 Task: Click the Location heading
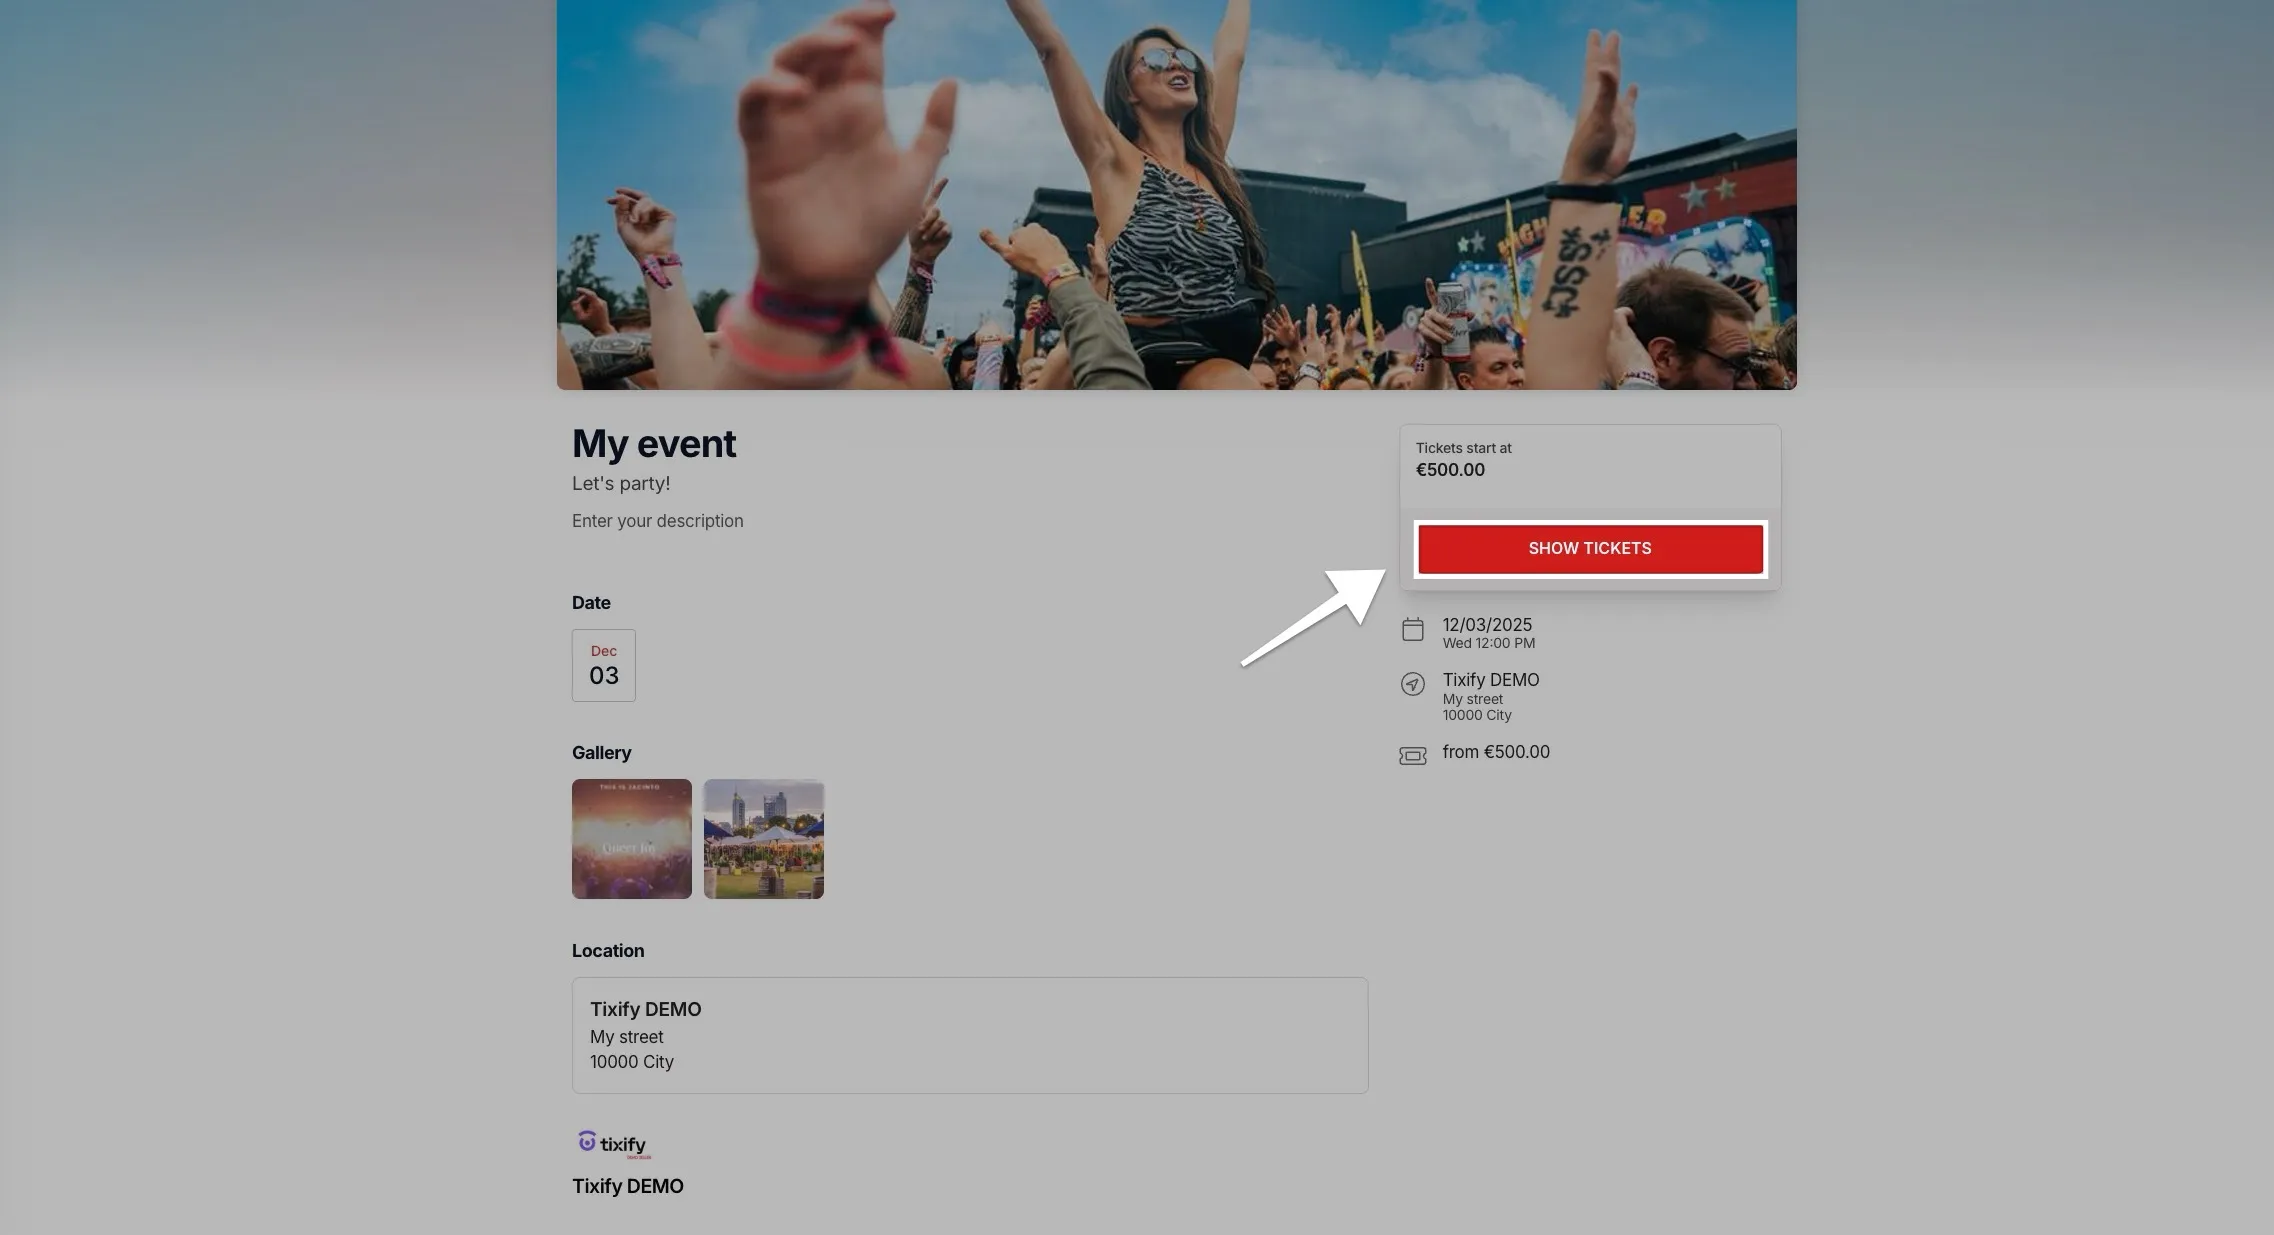tap(608, 951)
